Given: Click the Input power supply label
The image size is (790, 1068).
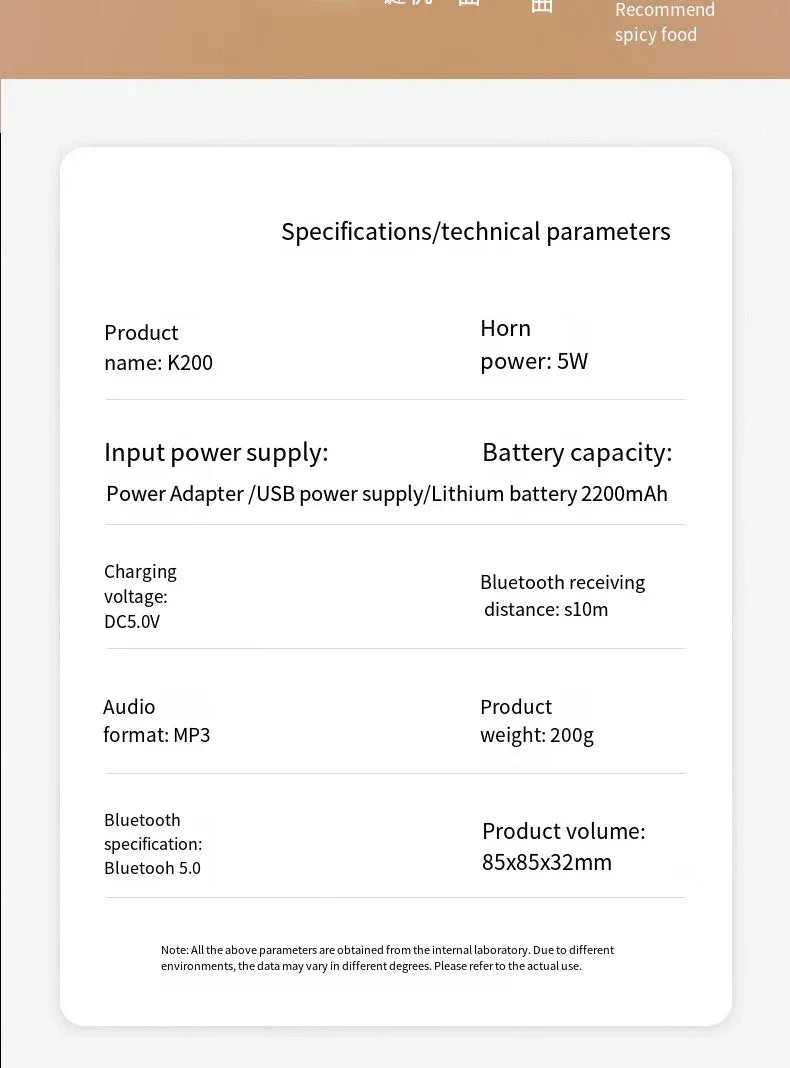Looking at the screenshot, I should [x=216, y=453].
